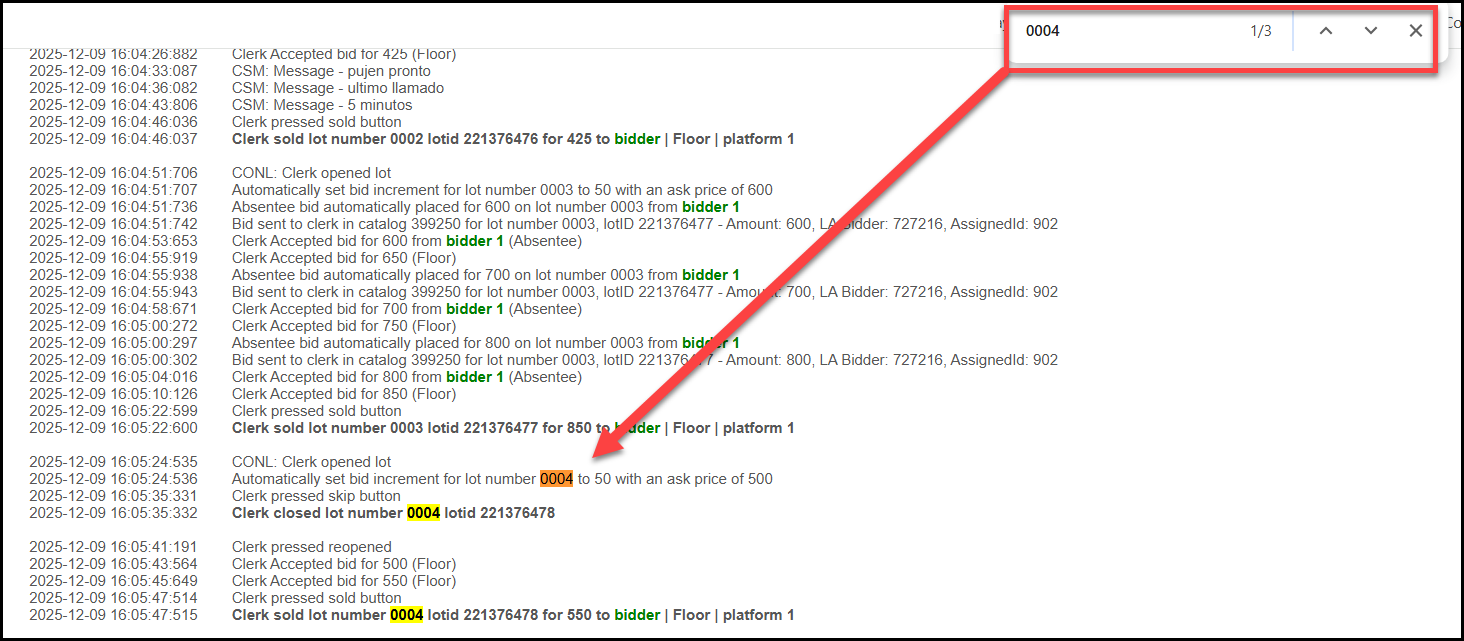Click 'Clerk Accepted bid for 850 (Floor)'
The image size is (1464, 641).
tap(344, 394)
